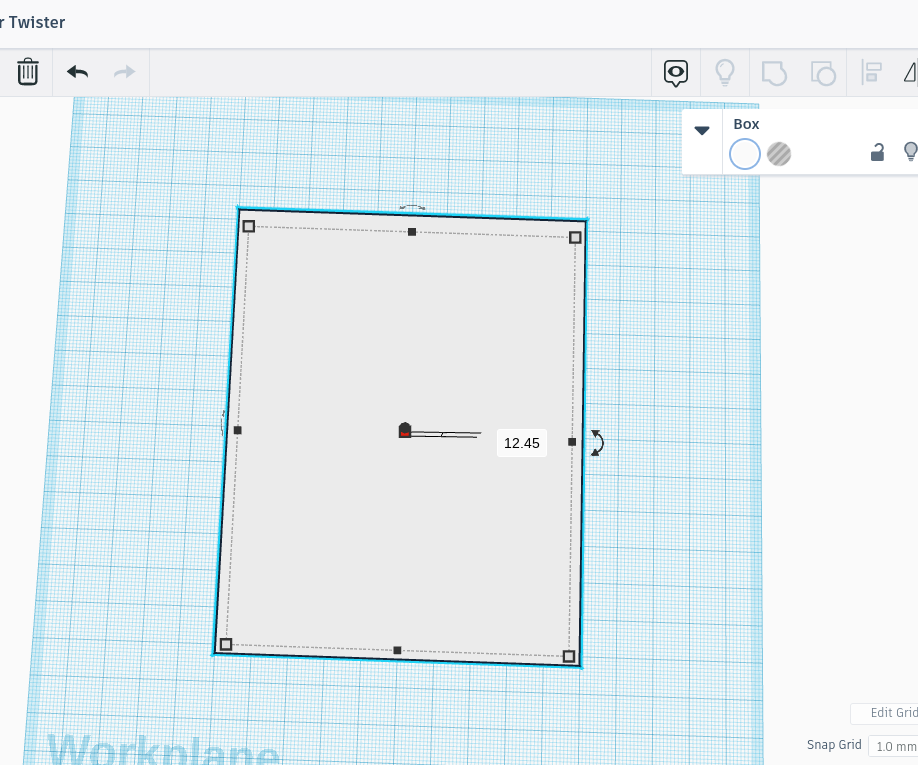
Task: Hide the Box using inspector lightbulb
Action: point(910,152)
